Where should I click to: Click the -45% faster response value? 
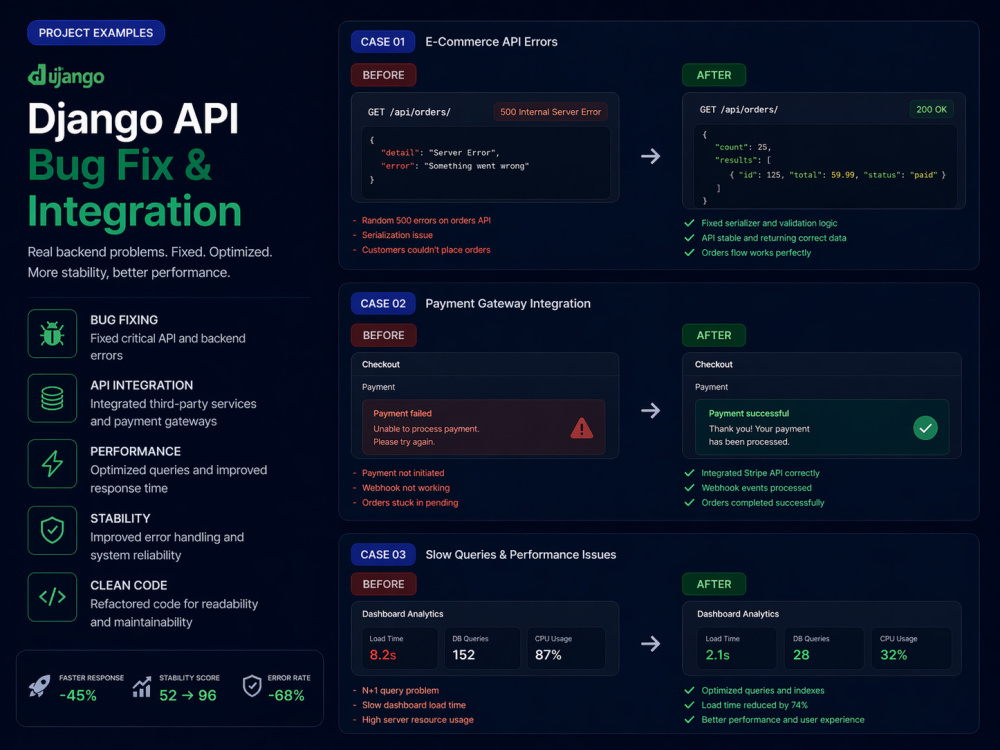78,696
